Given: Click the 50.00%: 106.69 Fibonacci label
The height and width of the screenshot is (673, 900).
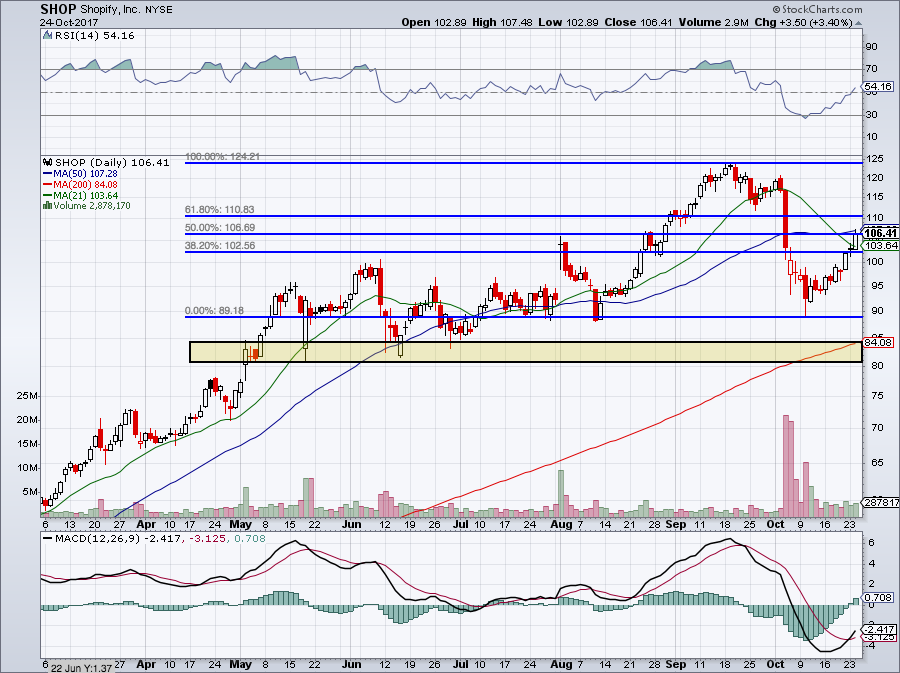Looking at the screenshot, I should [x=220, y=228].
